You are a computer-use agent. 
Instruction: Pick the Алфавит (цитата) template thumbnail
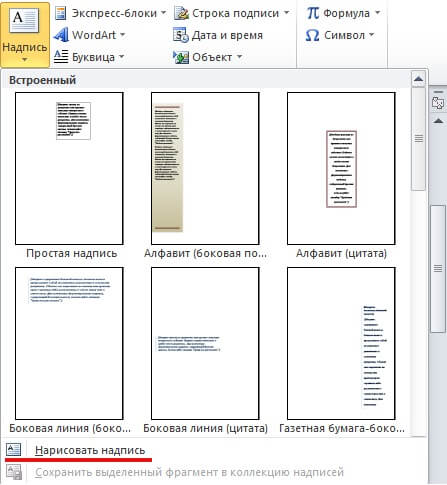(341, 168)
